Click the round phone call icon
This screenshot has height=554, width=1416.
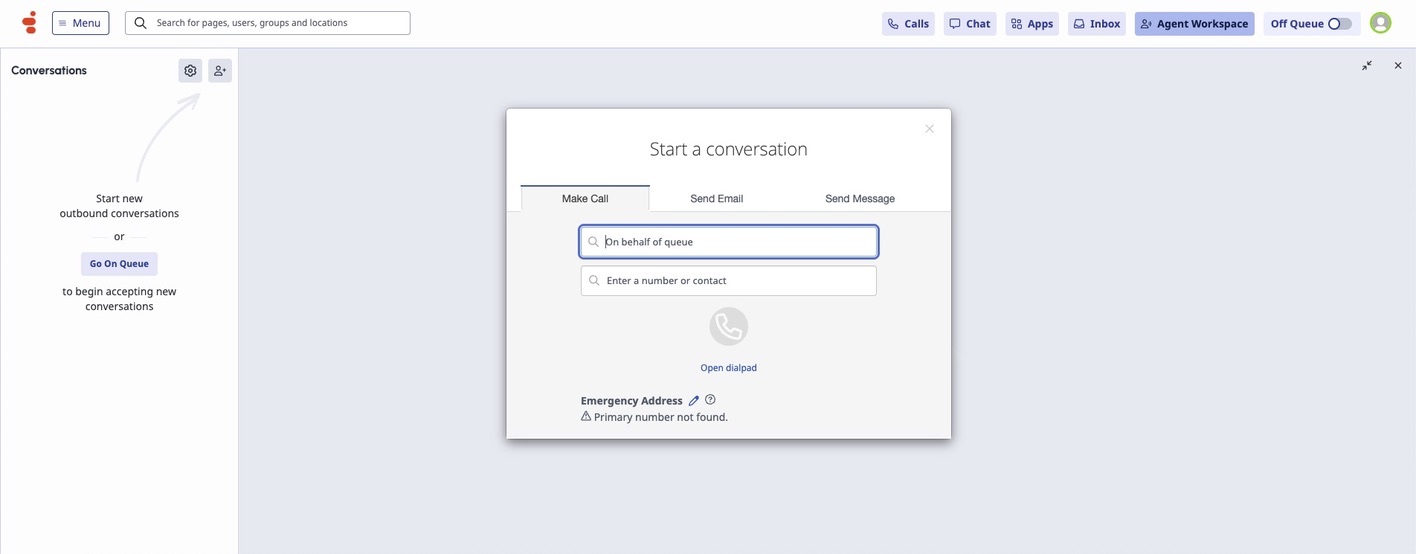[x=728, y=327]
